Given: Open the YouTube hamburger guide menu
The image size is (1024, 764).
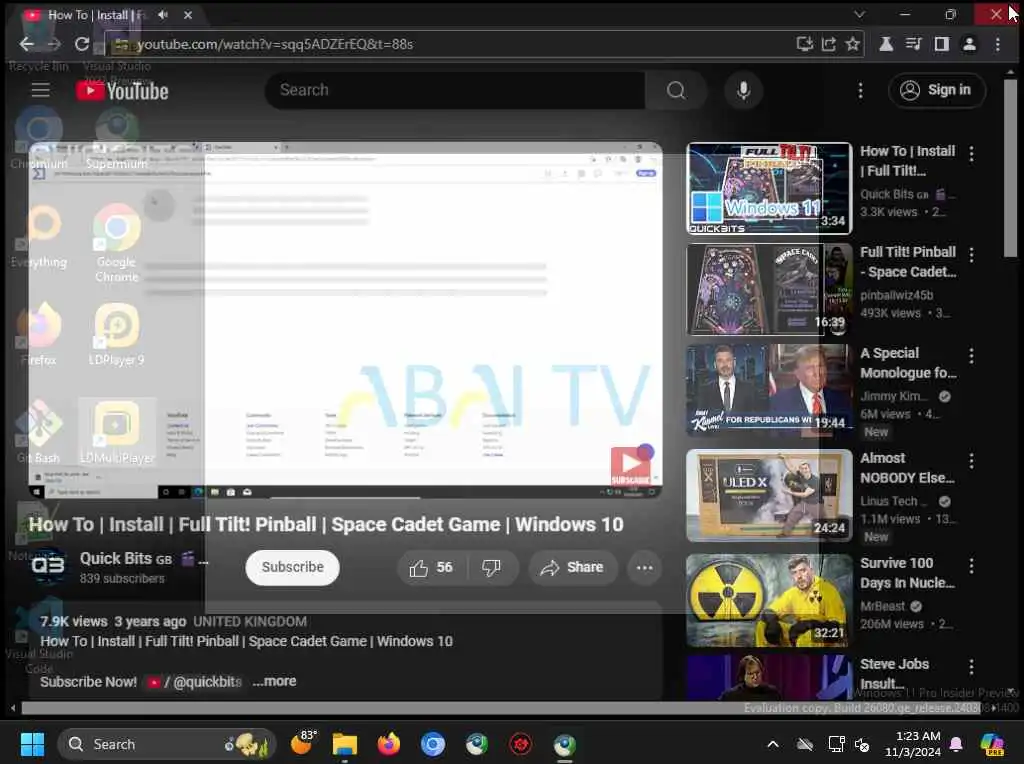Looking at the screenshot, I should pos(40,90).
